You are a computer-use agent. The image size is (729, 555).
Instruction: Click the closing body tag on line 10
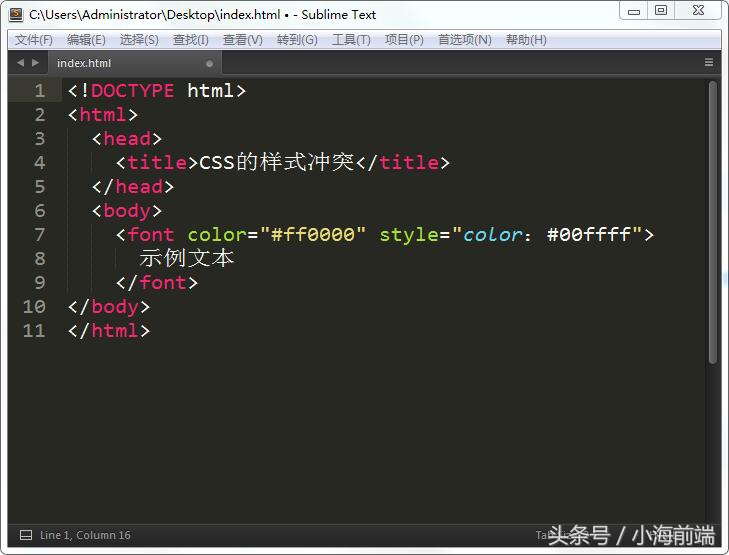[x=109, y=307]
